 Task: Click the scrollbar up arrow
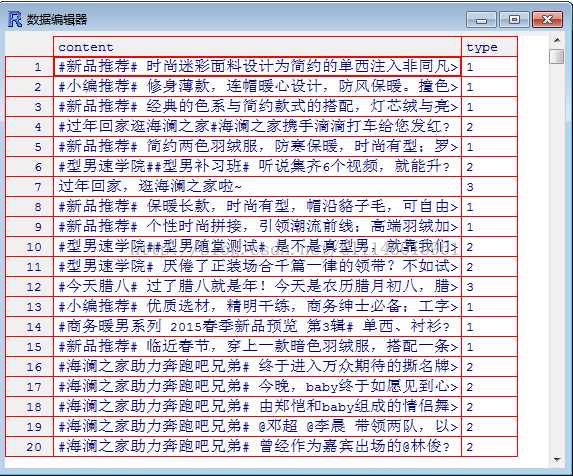557,40
